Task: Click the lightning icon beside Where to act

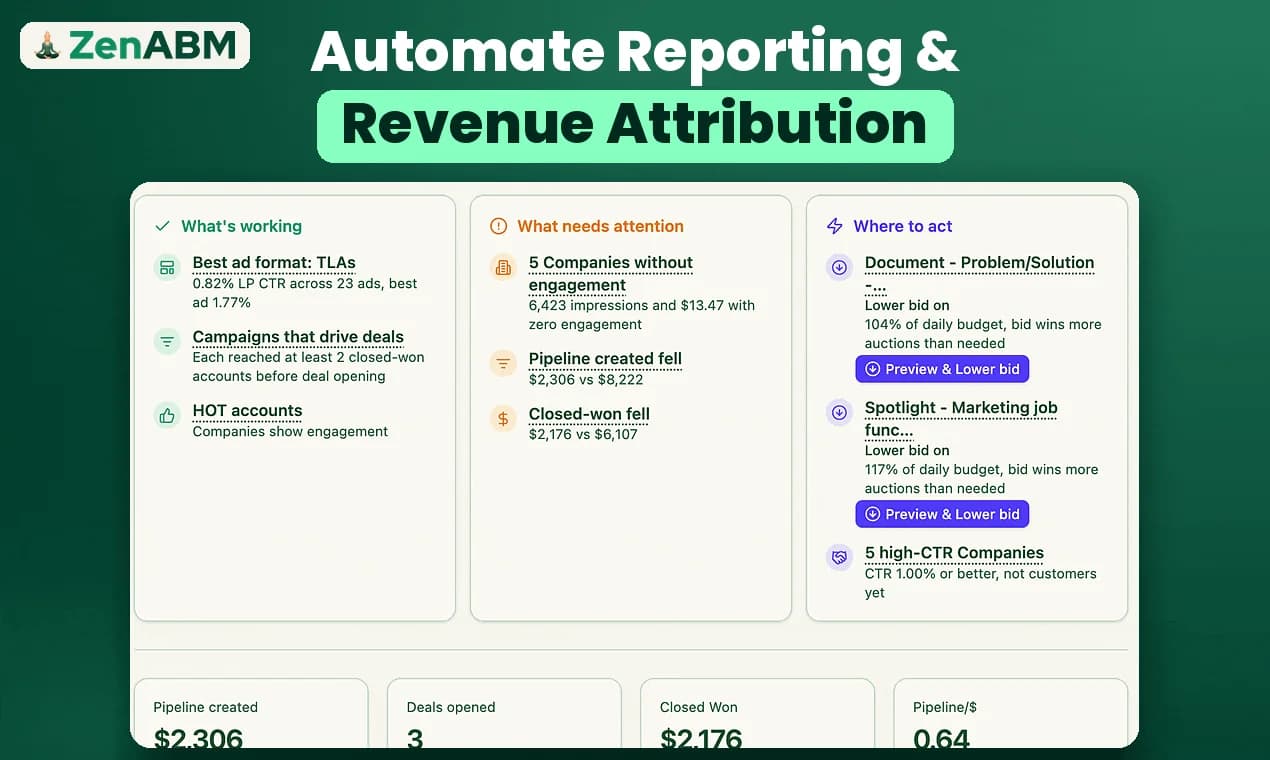Action: pos(834,227)
